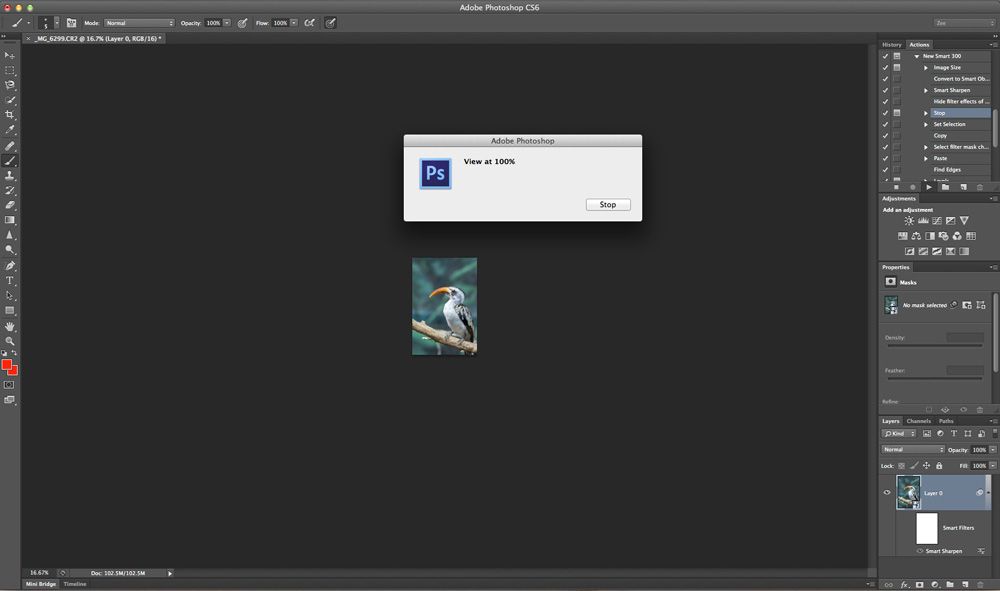The width and height of the screenshot is (1000, 591).
Task: Toggle the checkmark for Image Size action
Action: tap(885, 68)
